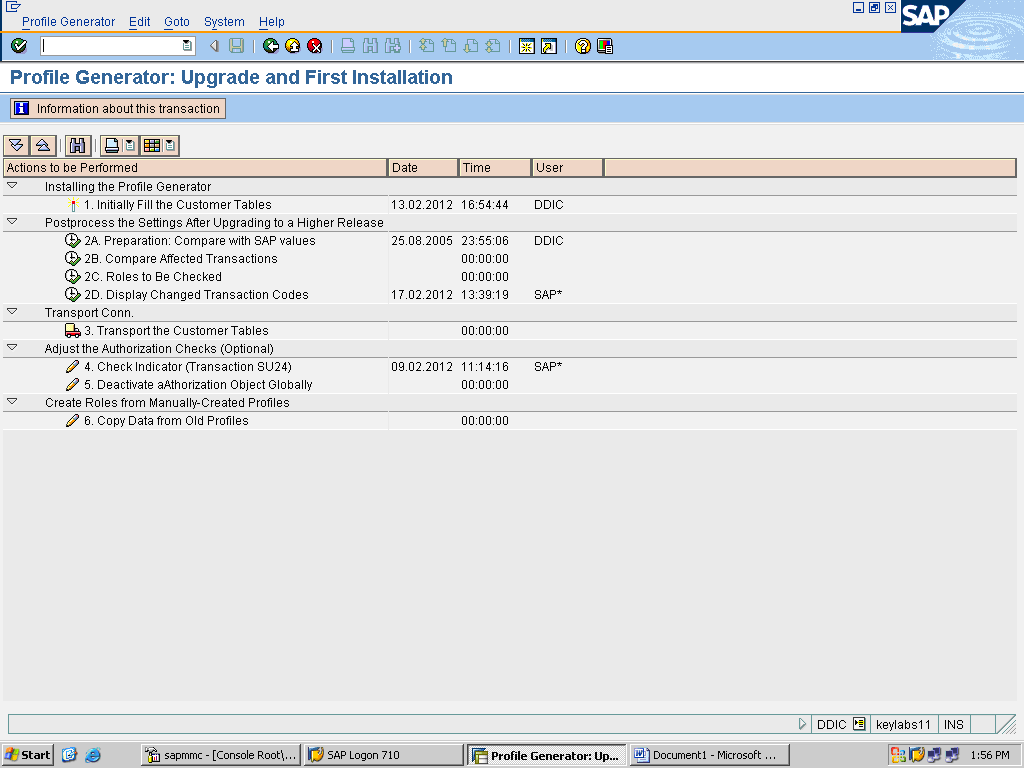
Task: Select the Print icon in the application toolbar
Action: [x=111, y=145]
